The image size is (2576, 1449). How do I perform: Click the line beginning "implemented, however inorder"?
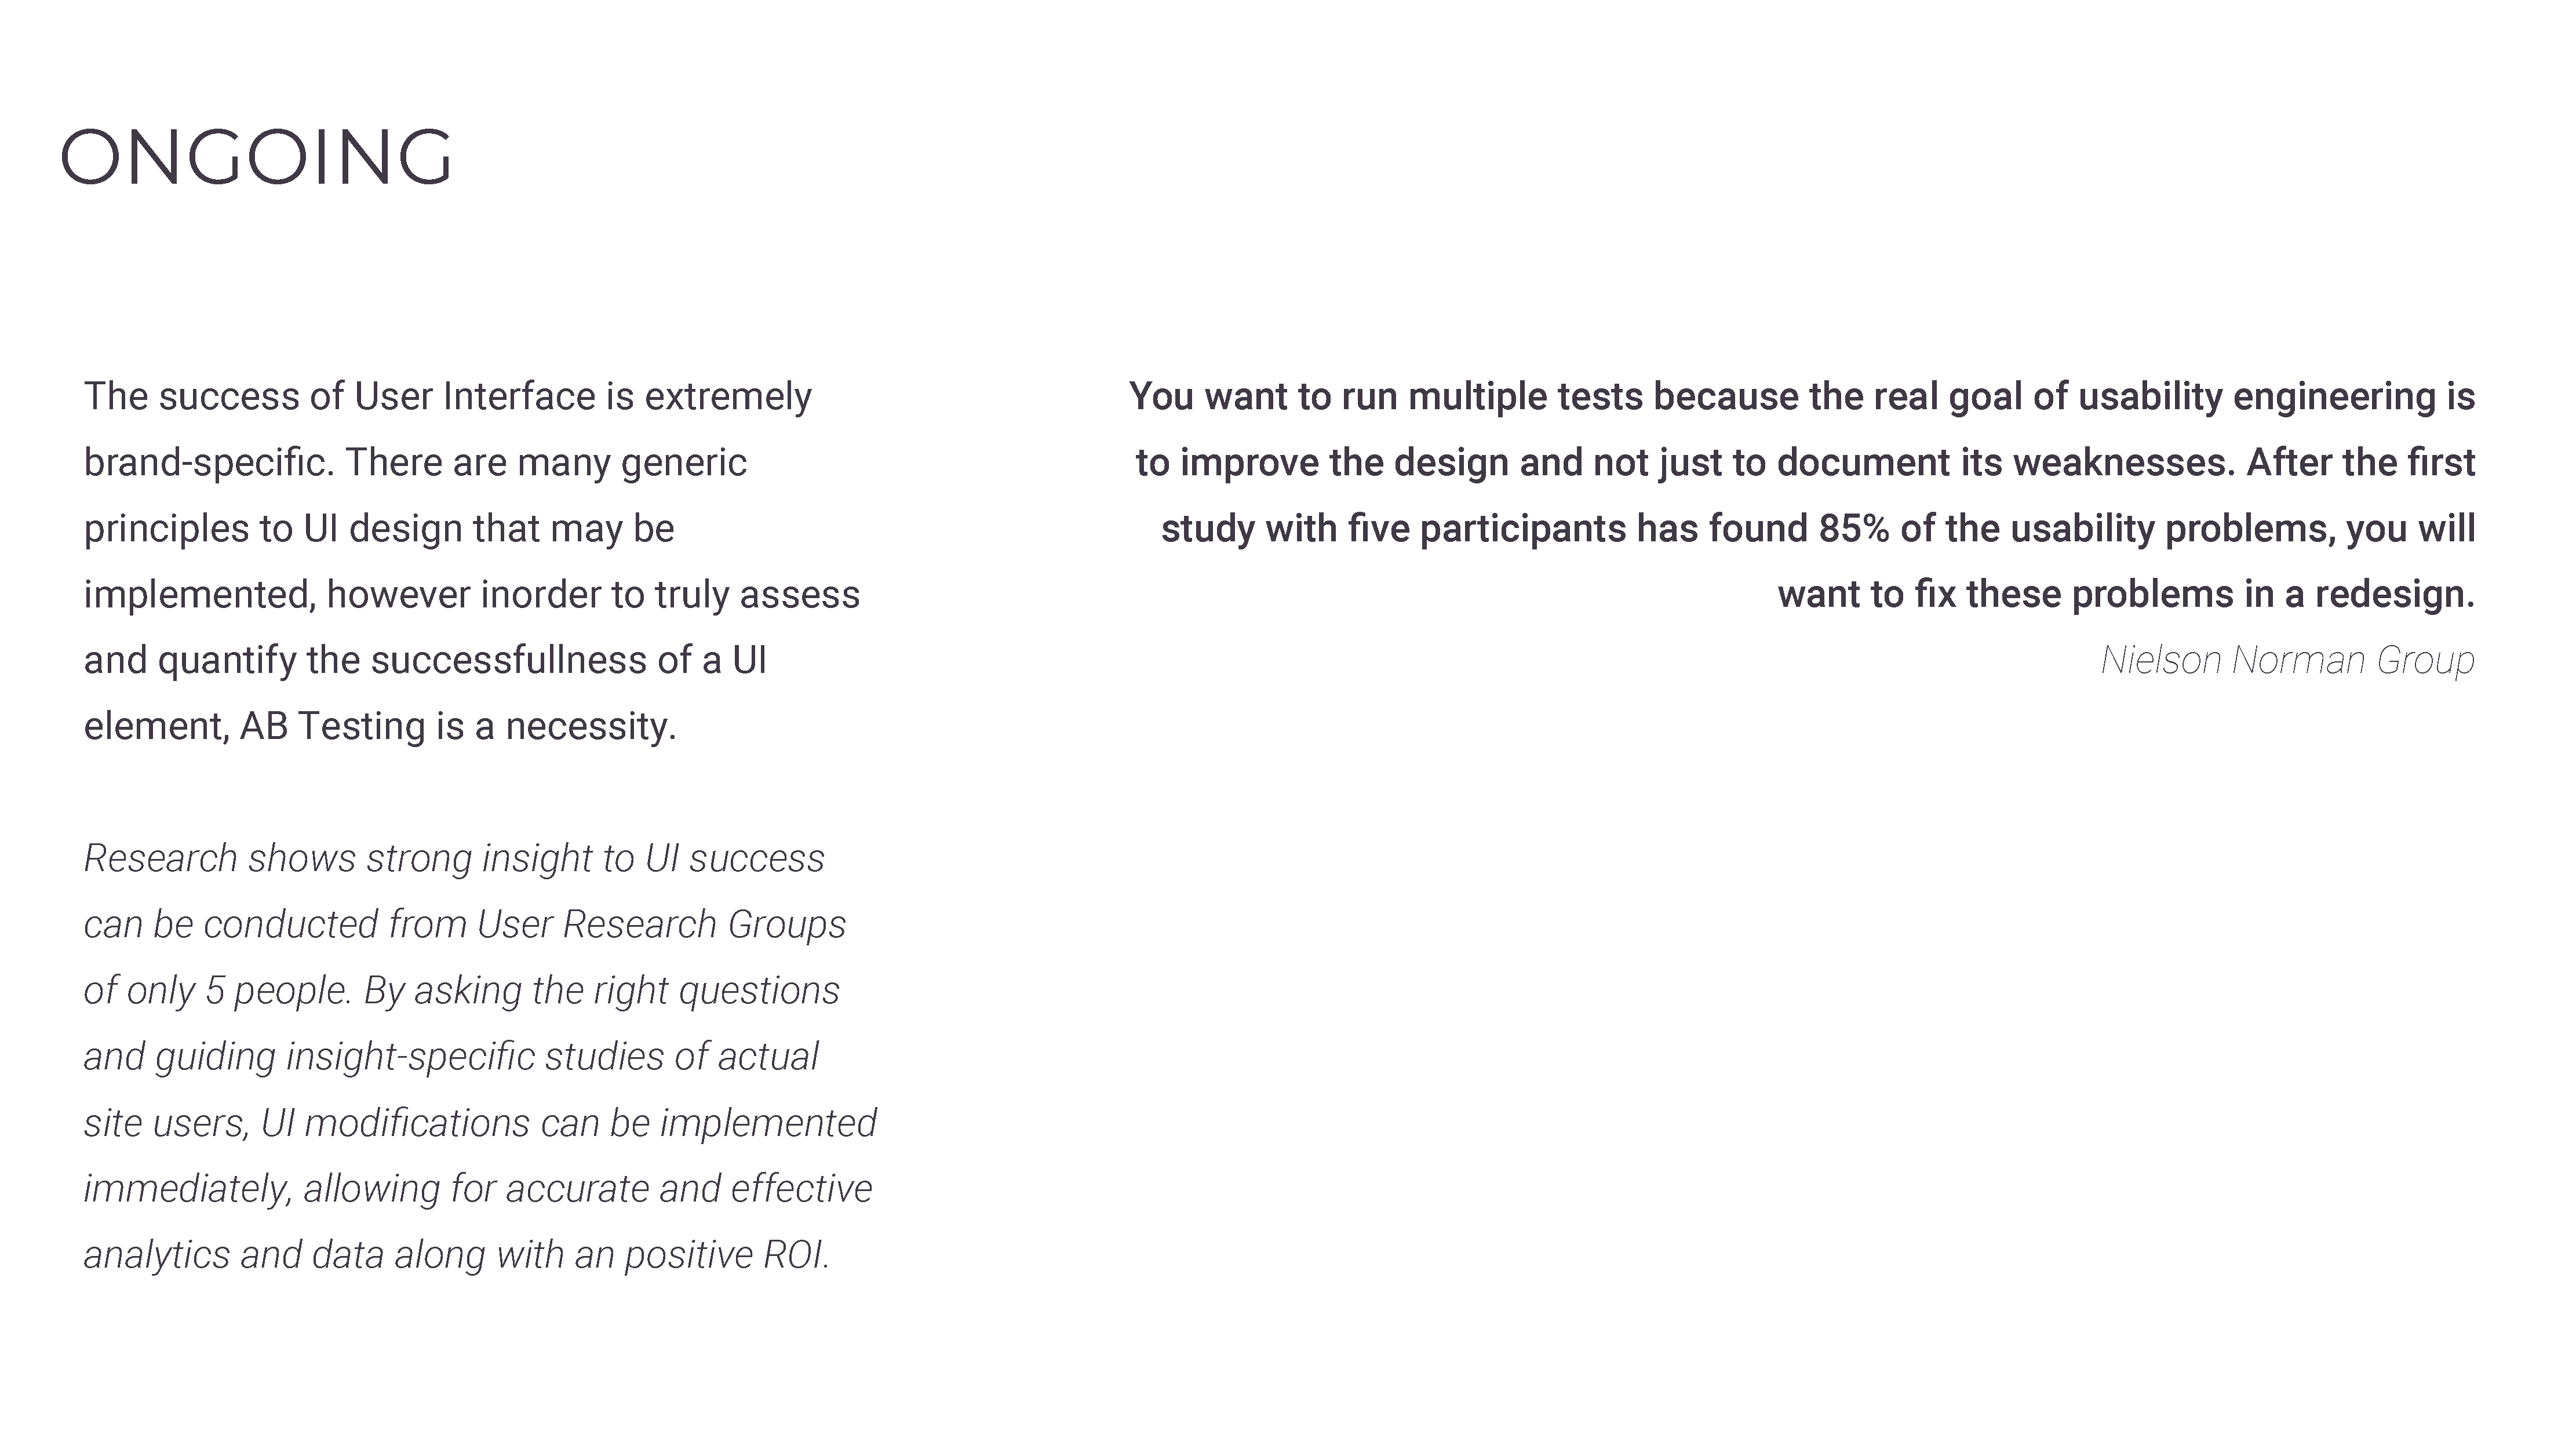(471, 595)
